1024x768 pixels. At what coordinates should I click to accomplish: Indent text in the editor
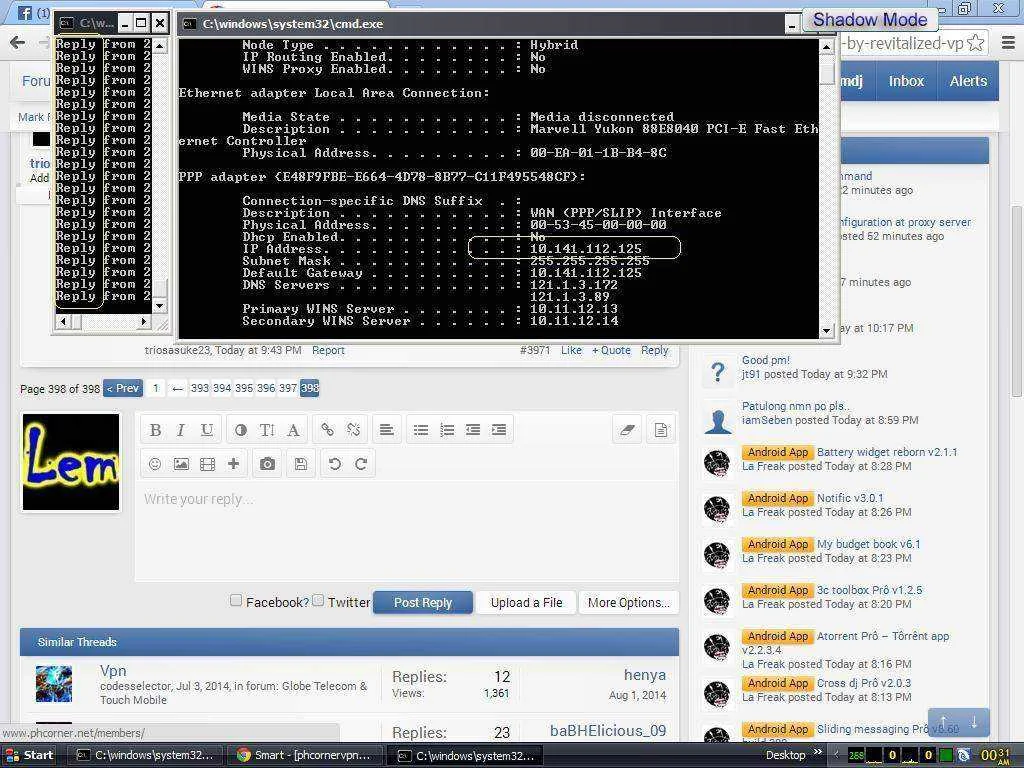499,430
